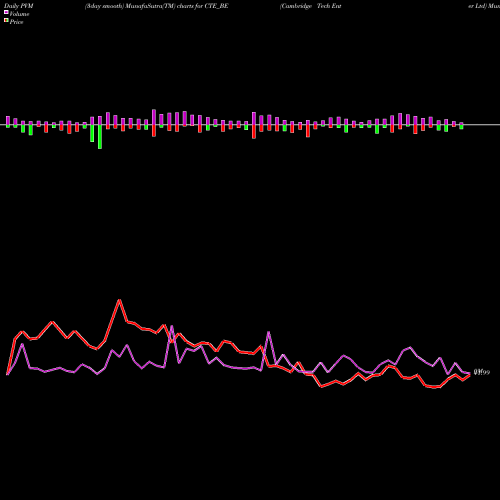Select the Price legend label
The image size is (500, 500).
(16, 22)
